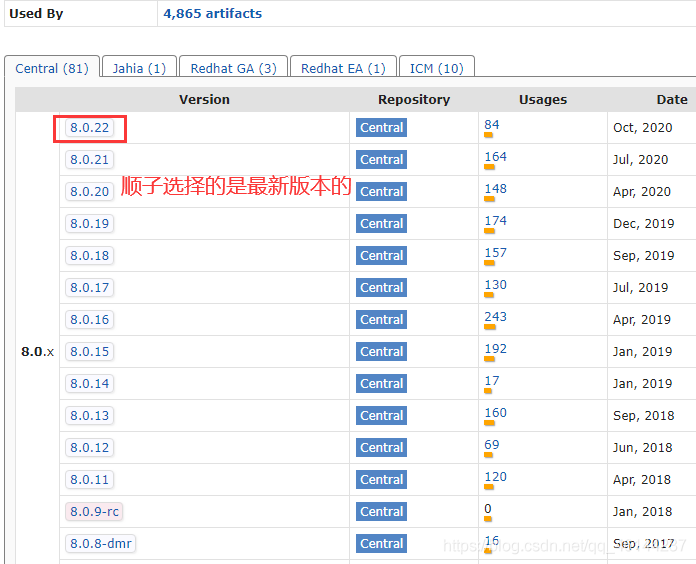The width and height of the screenshot is (696, 564).
Task: Open the 120 usages link
Action: (495, 477)
